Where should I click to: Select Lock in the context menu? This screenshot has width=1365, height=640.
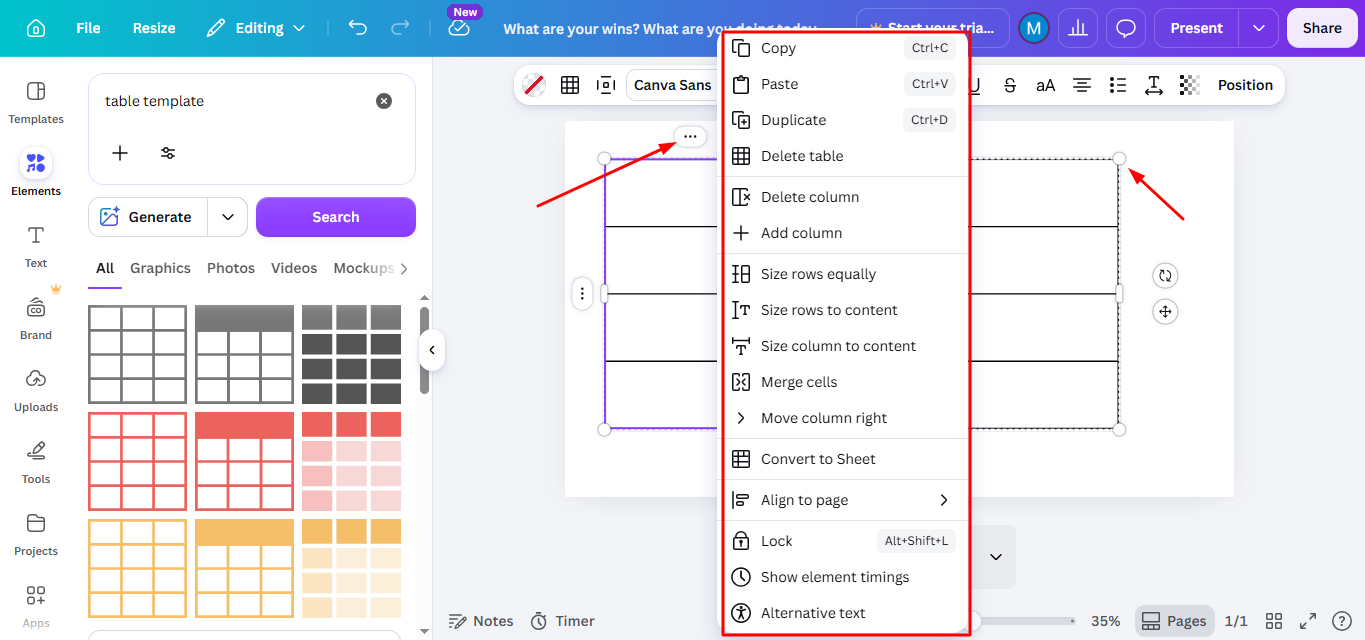tap(845, 541)
